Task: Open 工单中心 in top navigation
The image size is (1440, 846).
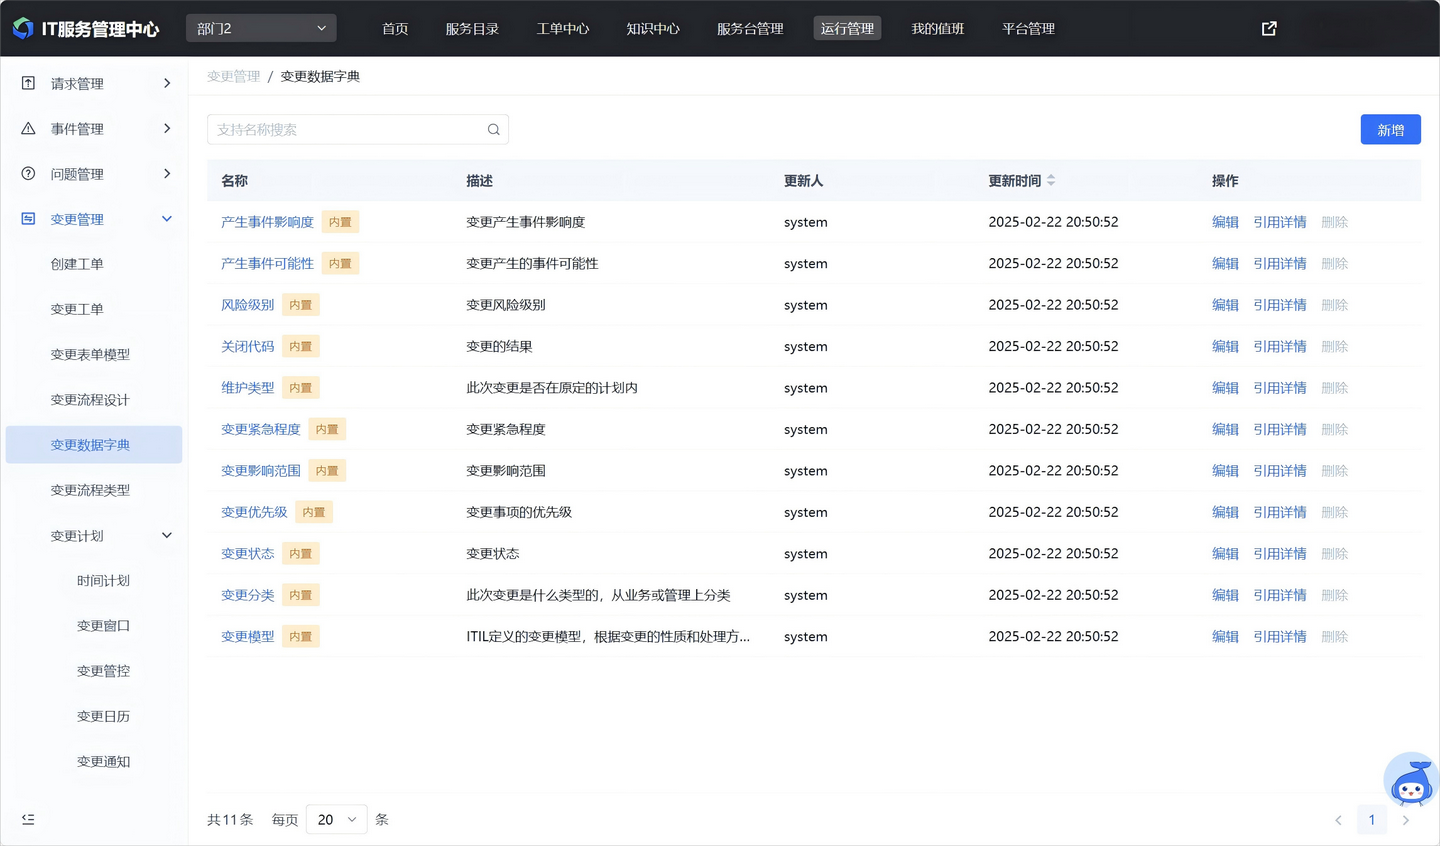Action: tap(563, 29)
